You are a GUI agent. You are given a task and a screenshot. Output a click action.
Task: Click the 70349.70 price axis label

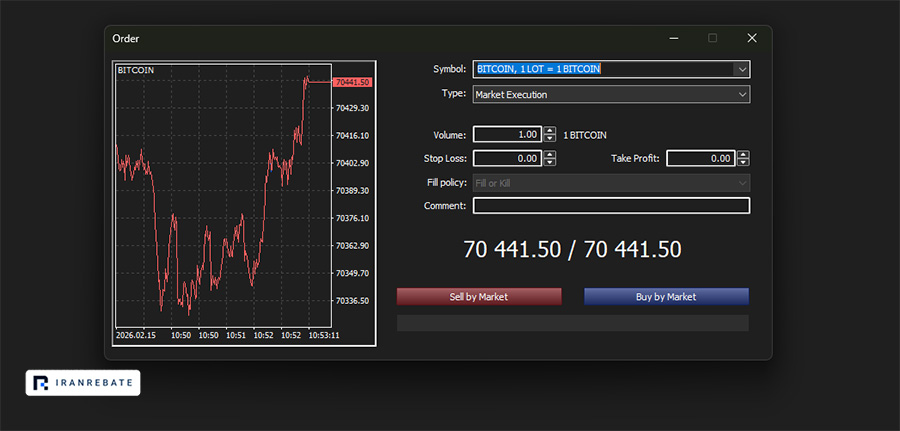click(x=352, y=273)
